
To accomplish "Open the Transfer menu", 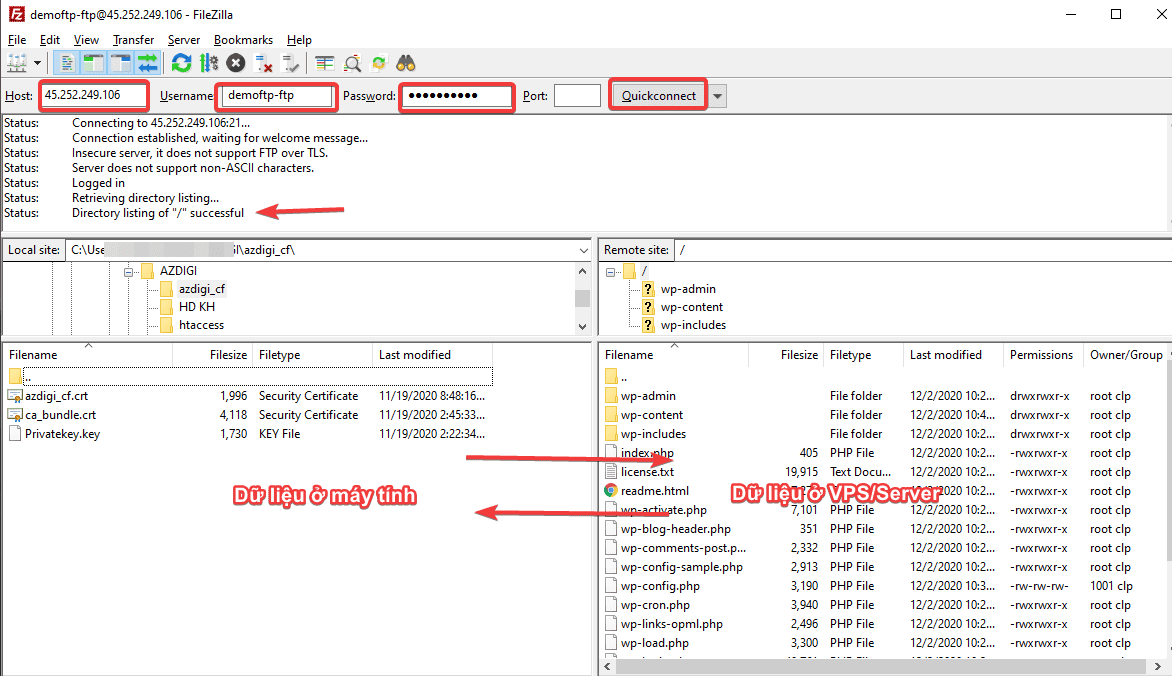I will [x=133, y=40].
